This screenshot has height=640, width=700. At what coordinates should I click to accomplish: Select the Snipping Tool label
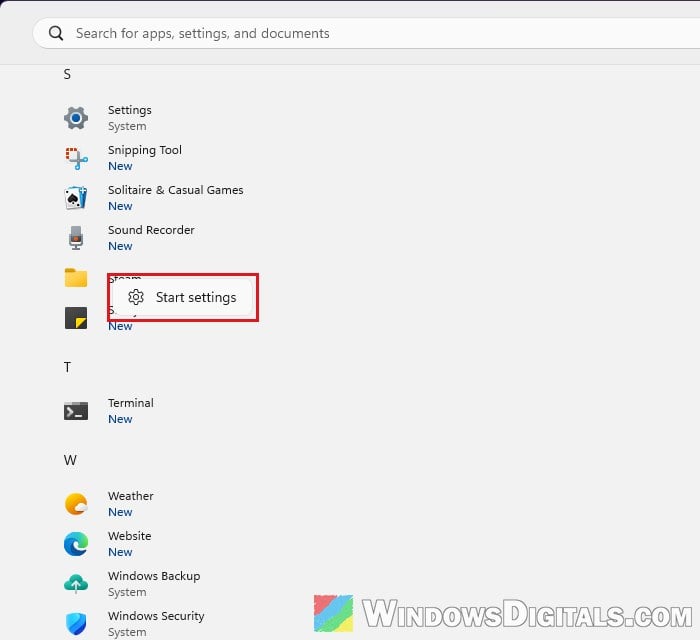[145, 150]
